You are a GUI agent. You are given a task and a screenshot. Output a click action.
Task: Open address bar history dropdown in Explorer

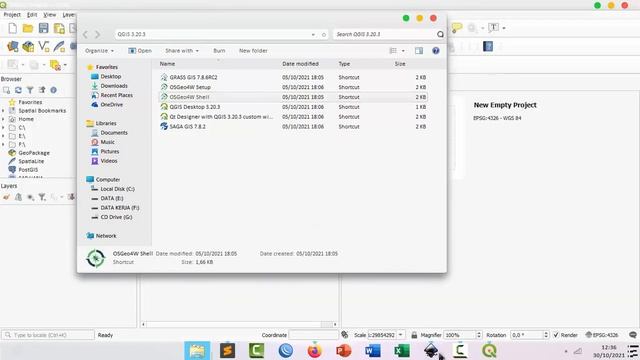(313, 35)
